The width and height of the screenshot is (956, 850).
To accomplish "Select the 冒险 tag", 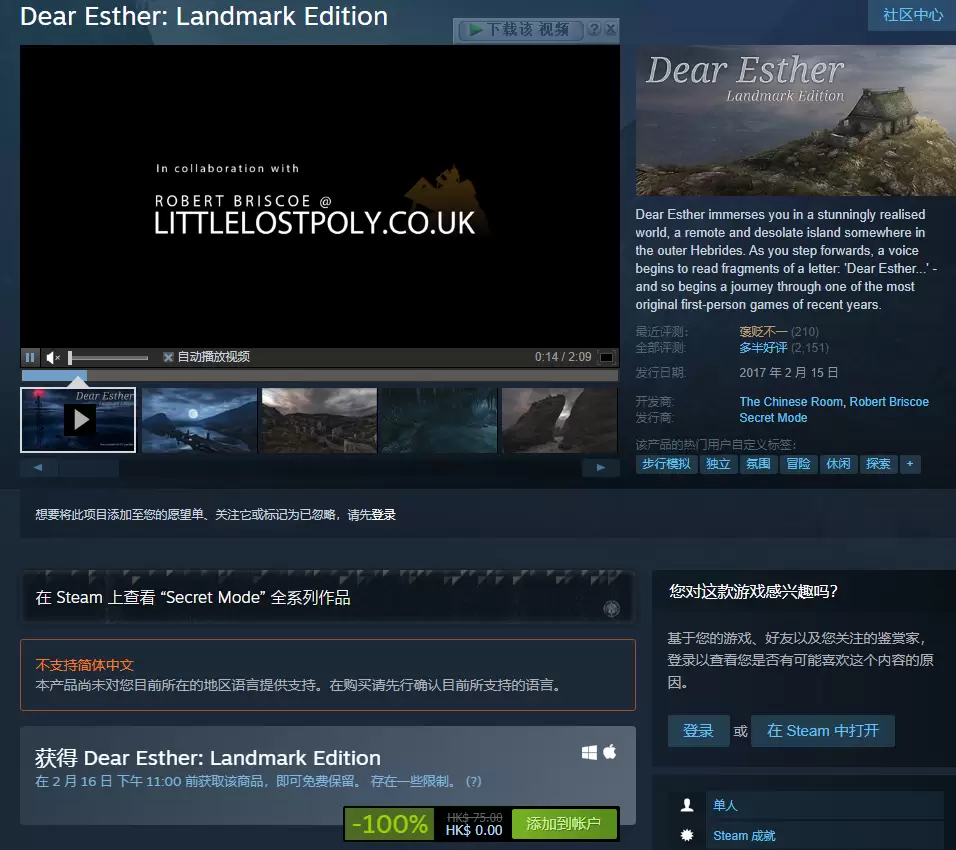I will 798,464.
